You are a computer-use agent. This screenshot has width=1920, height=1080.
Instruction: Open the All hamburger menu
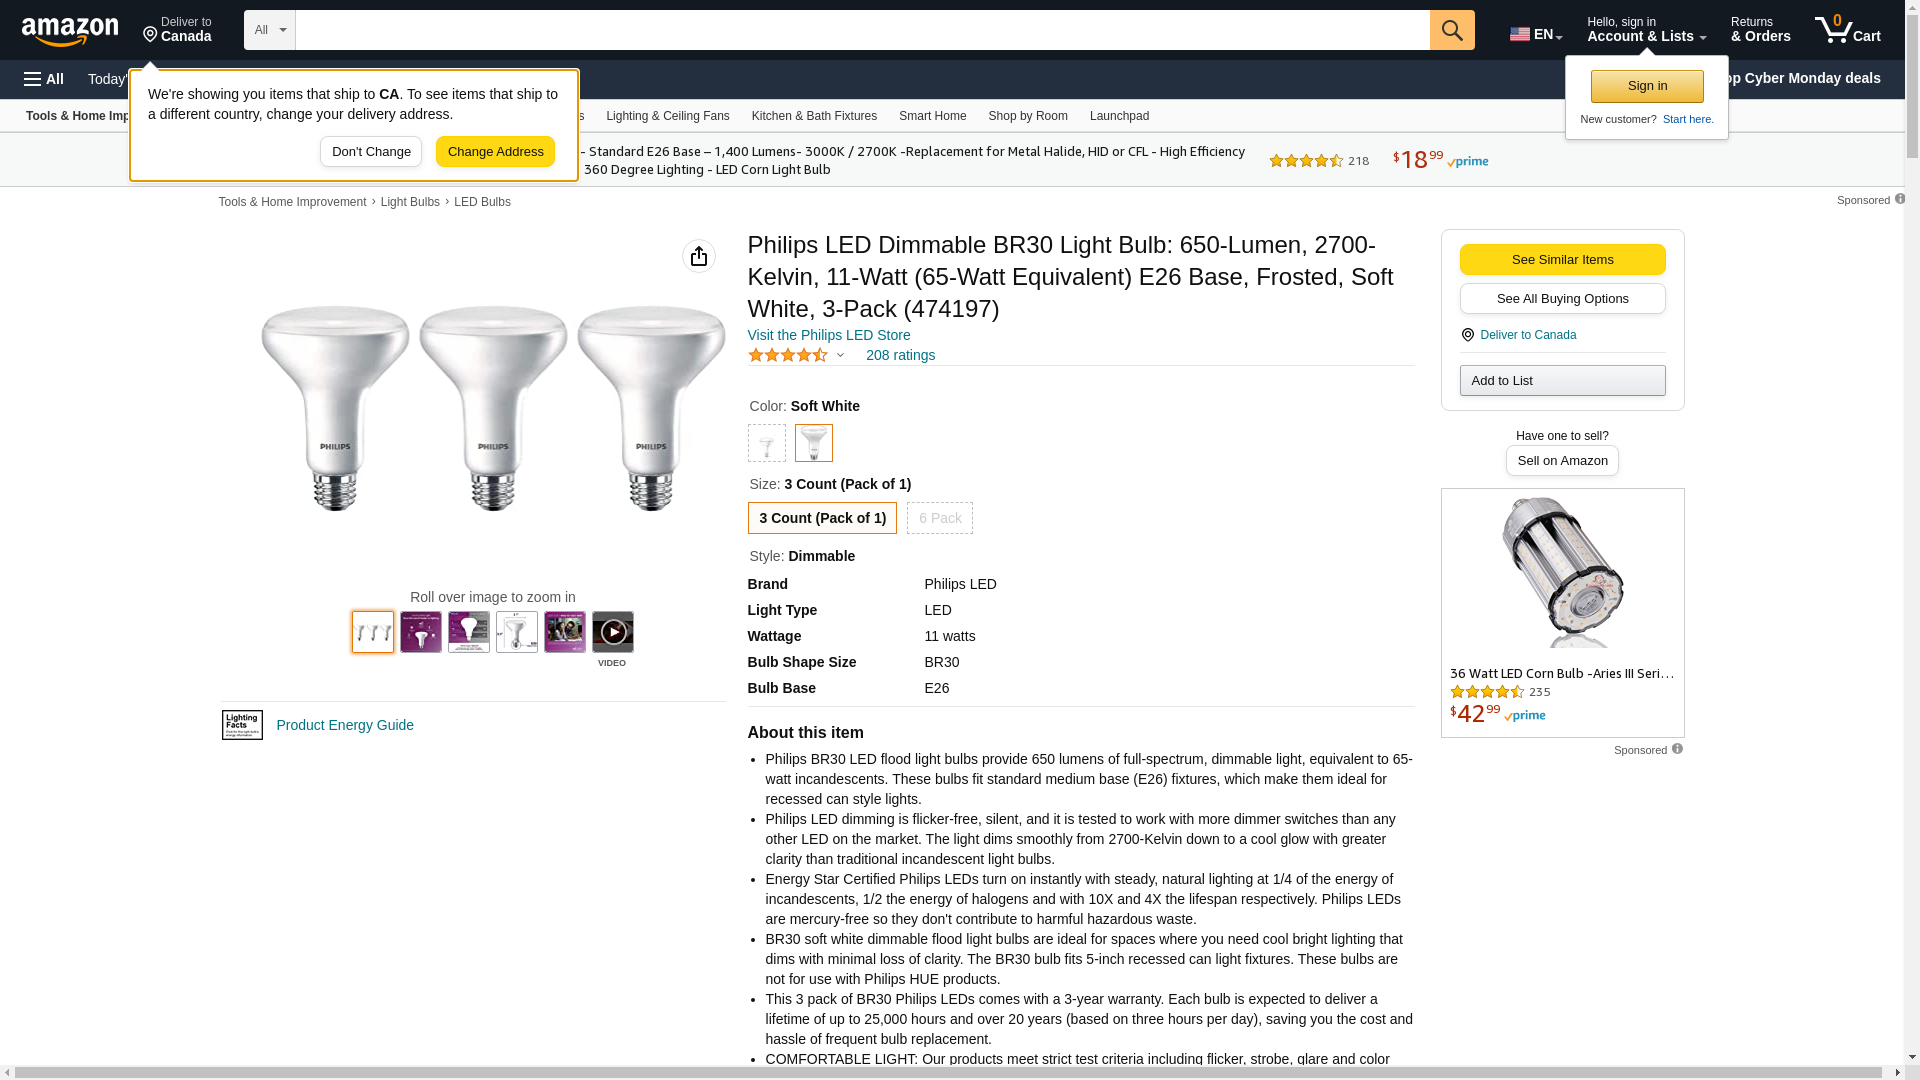tap(44, 79)
